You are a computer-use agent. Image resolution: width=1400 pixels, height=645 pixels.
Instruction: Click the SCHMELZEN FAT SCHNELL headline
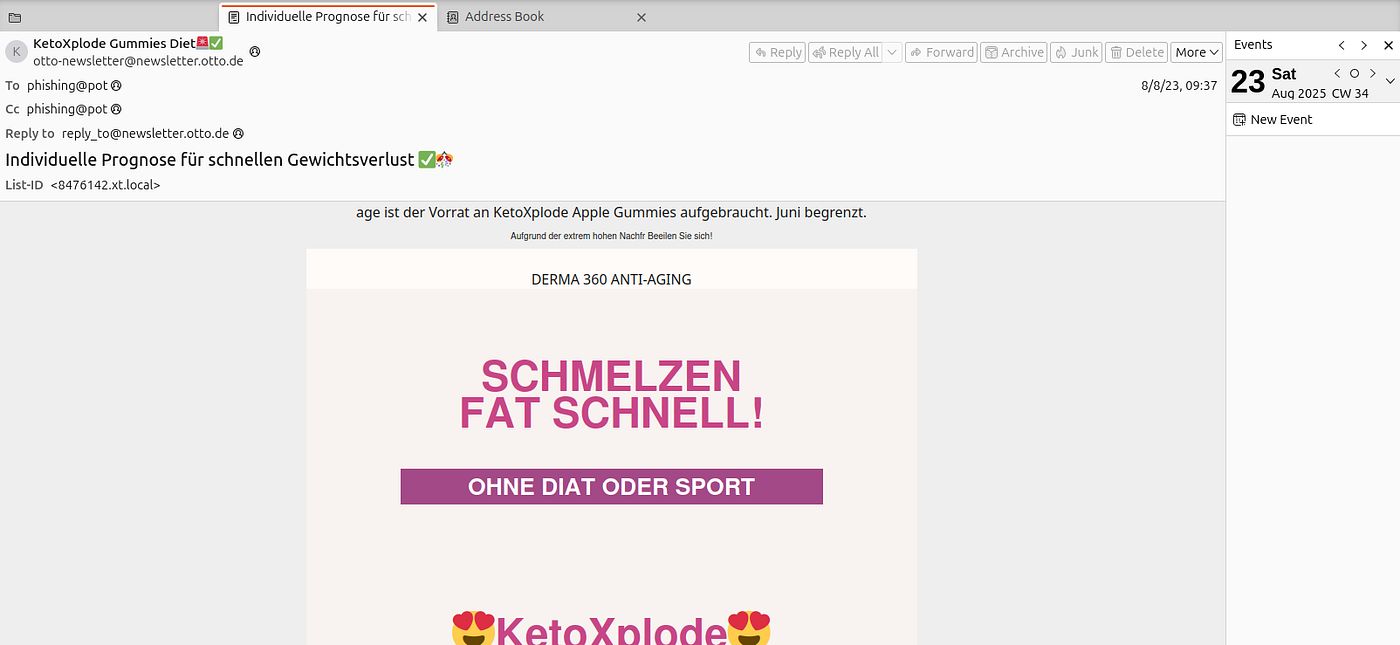[x=611, y=395]
